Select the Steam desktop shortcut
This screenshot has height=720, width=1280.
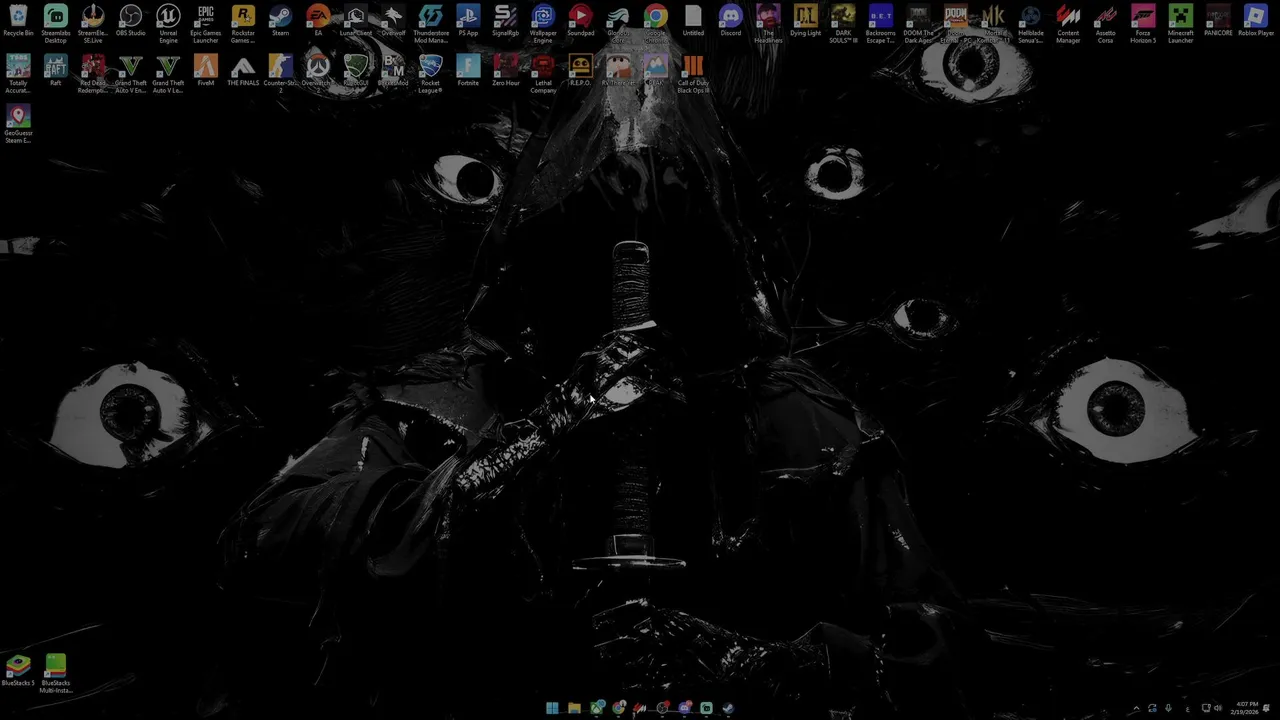point(281,22)
